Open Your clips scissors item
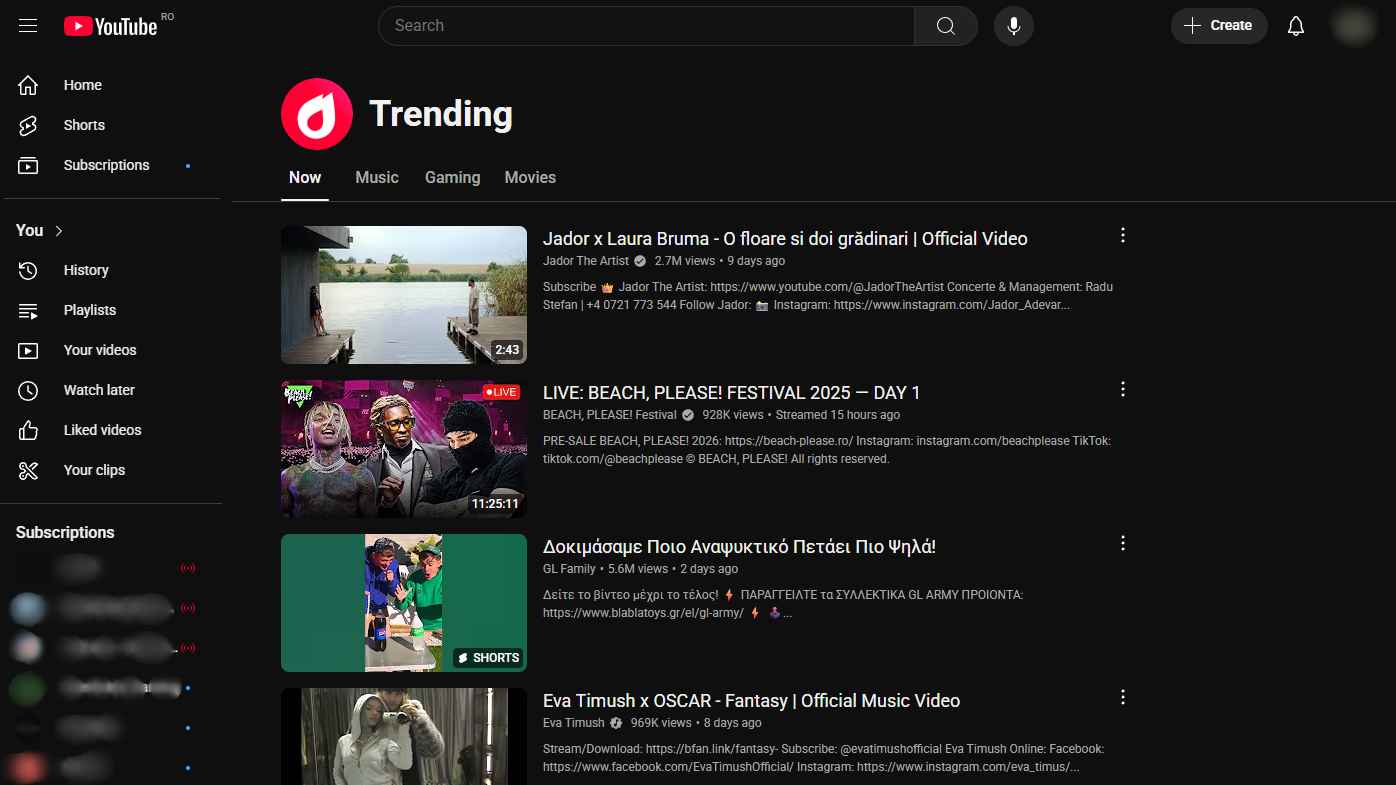 (x=94, y=470)
